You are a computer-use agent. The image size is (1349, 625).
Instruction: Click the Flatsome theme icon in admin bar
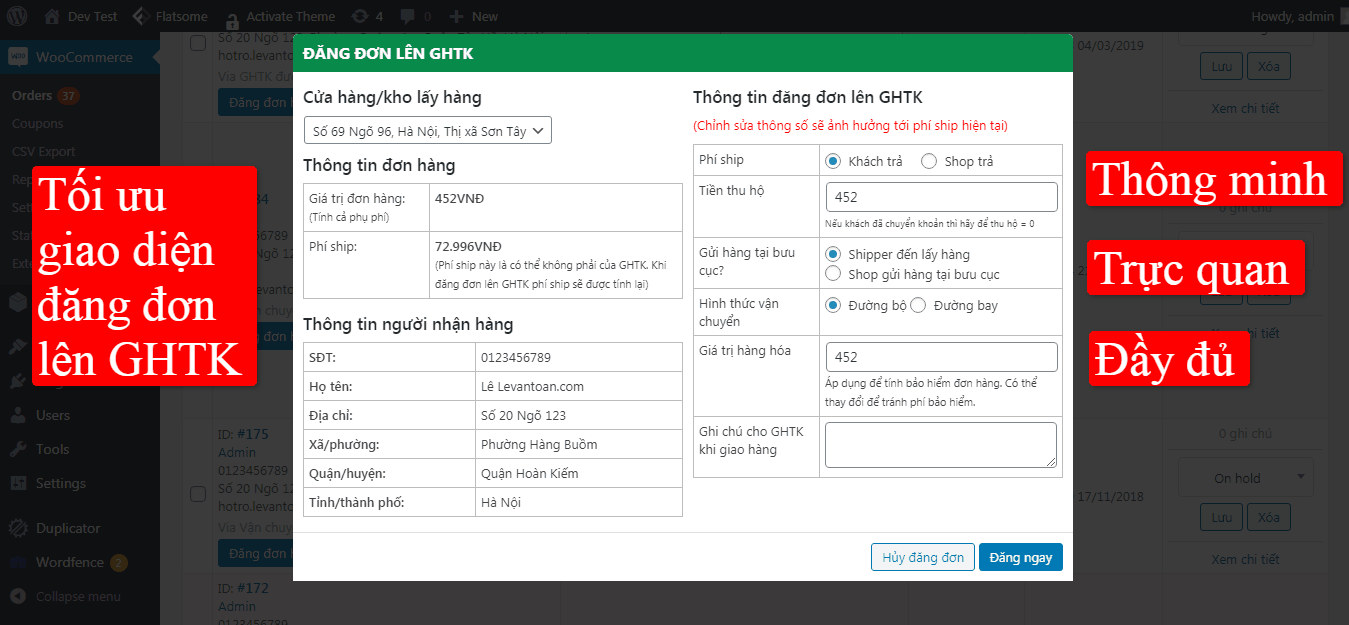click(x=141, y=16)
